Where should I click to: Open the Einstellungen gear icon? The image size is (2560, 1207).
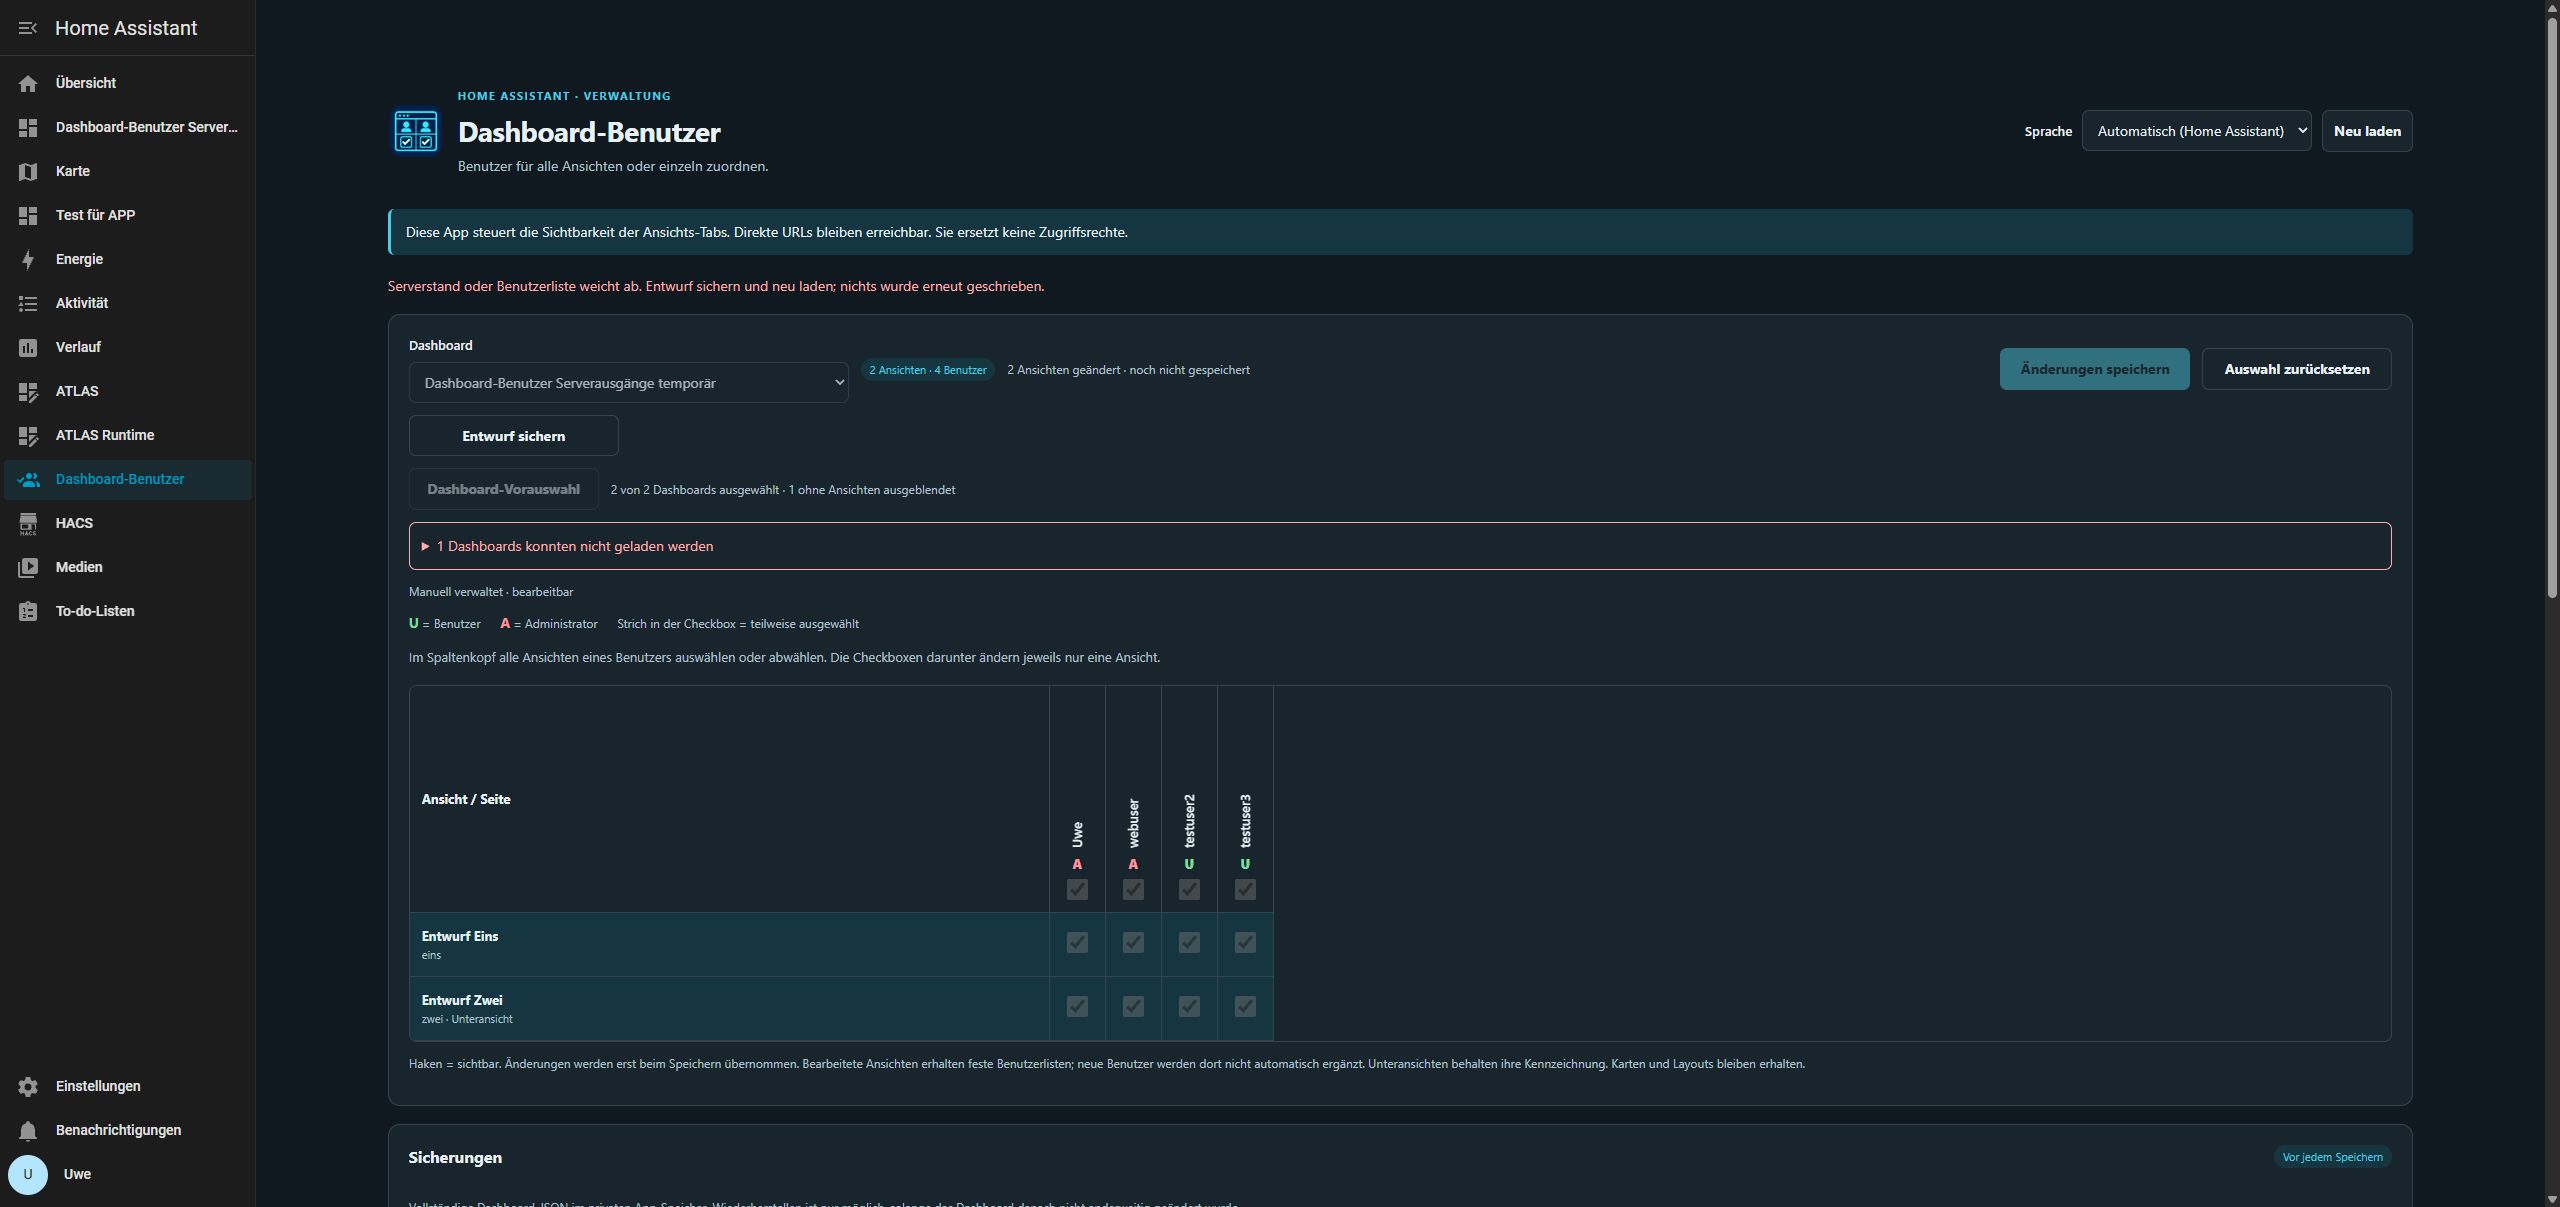(x=28, y=1086)
